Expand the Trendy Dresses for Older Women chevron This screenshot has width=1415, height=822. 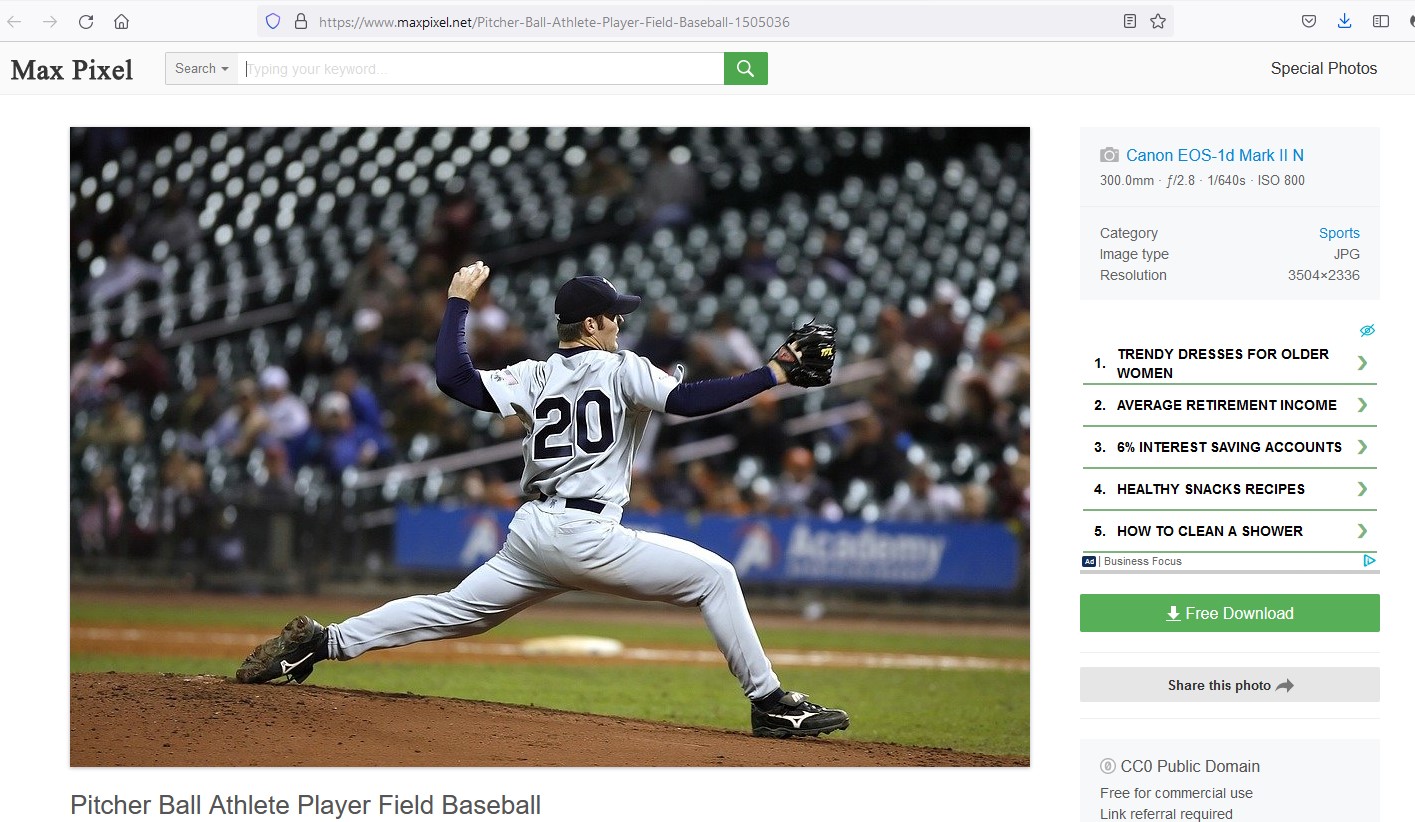[1362, 363]
